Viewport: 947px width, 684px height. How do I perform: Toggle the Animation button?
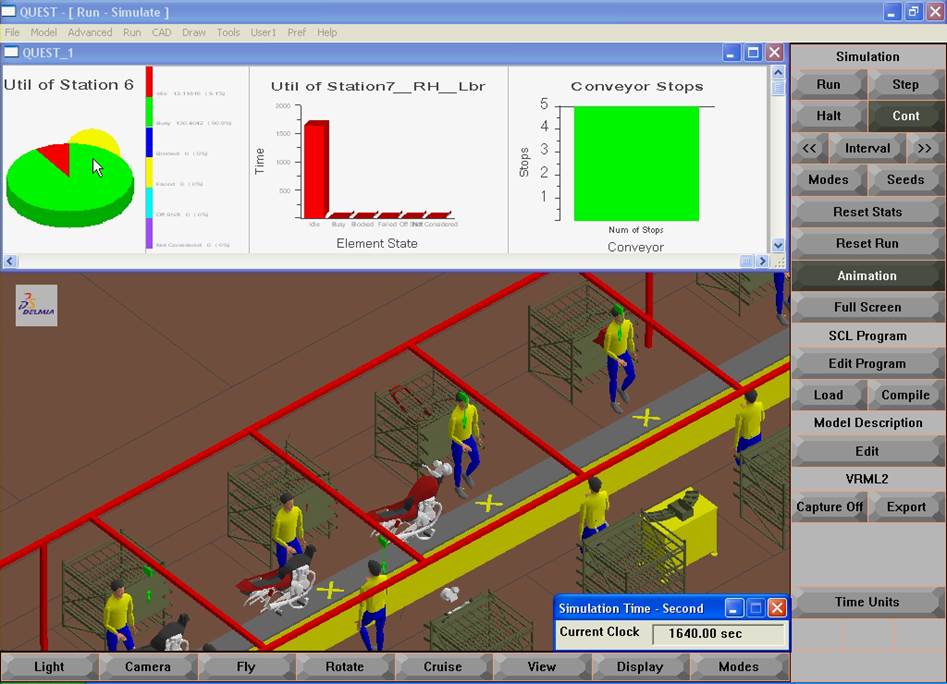click(x=867, y=275)
